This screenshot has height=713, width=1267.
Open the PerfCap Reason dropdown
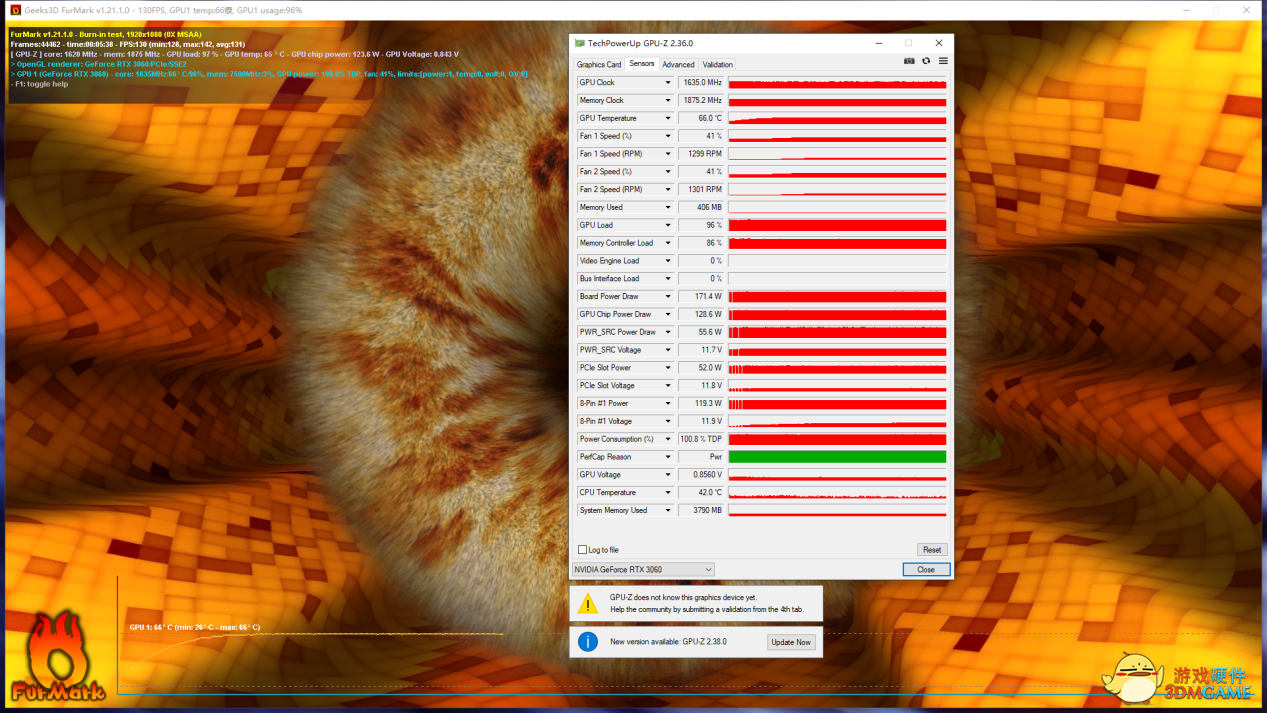coord(668,457)
